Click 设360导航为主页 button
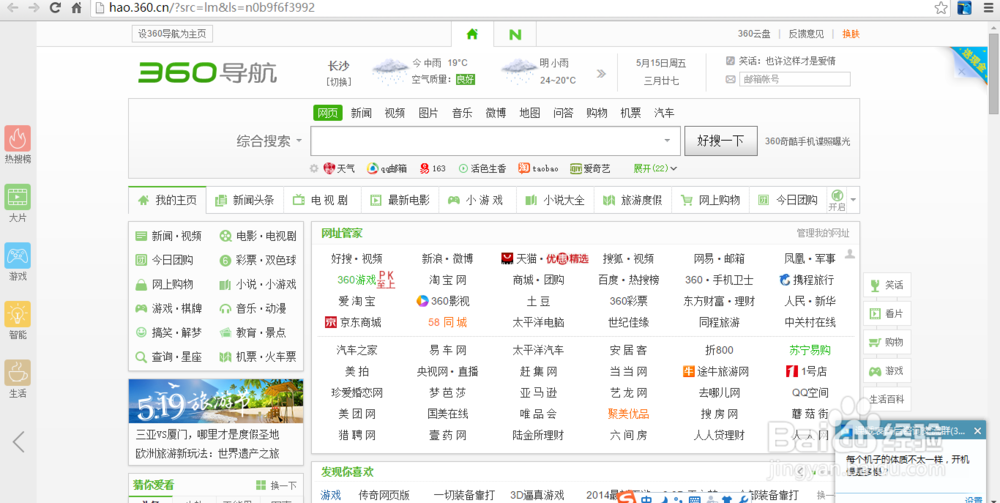The image size is (1000, 503). coord(172,34)
